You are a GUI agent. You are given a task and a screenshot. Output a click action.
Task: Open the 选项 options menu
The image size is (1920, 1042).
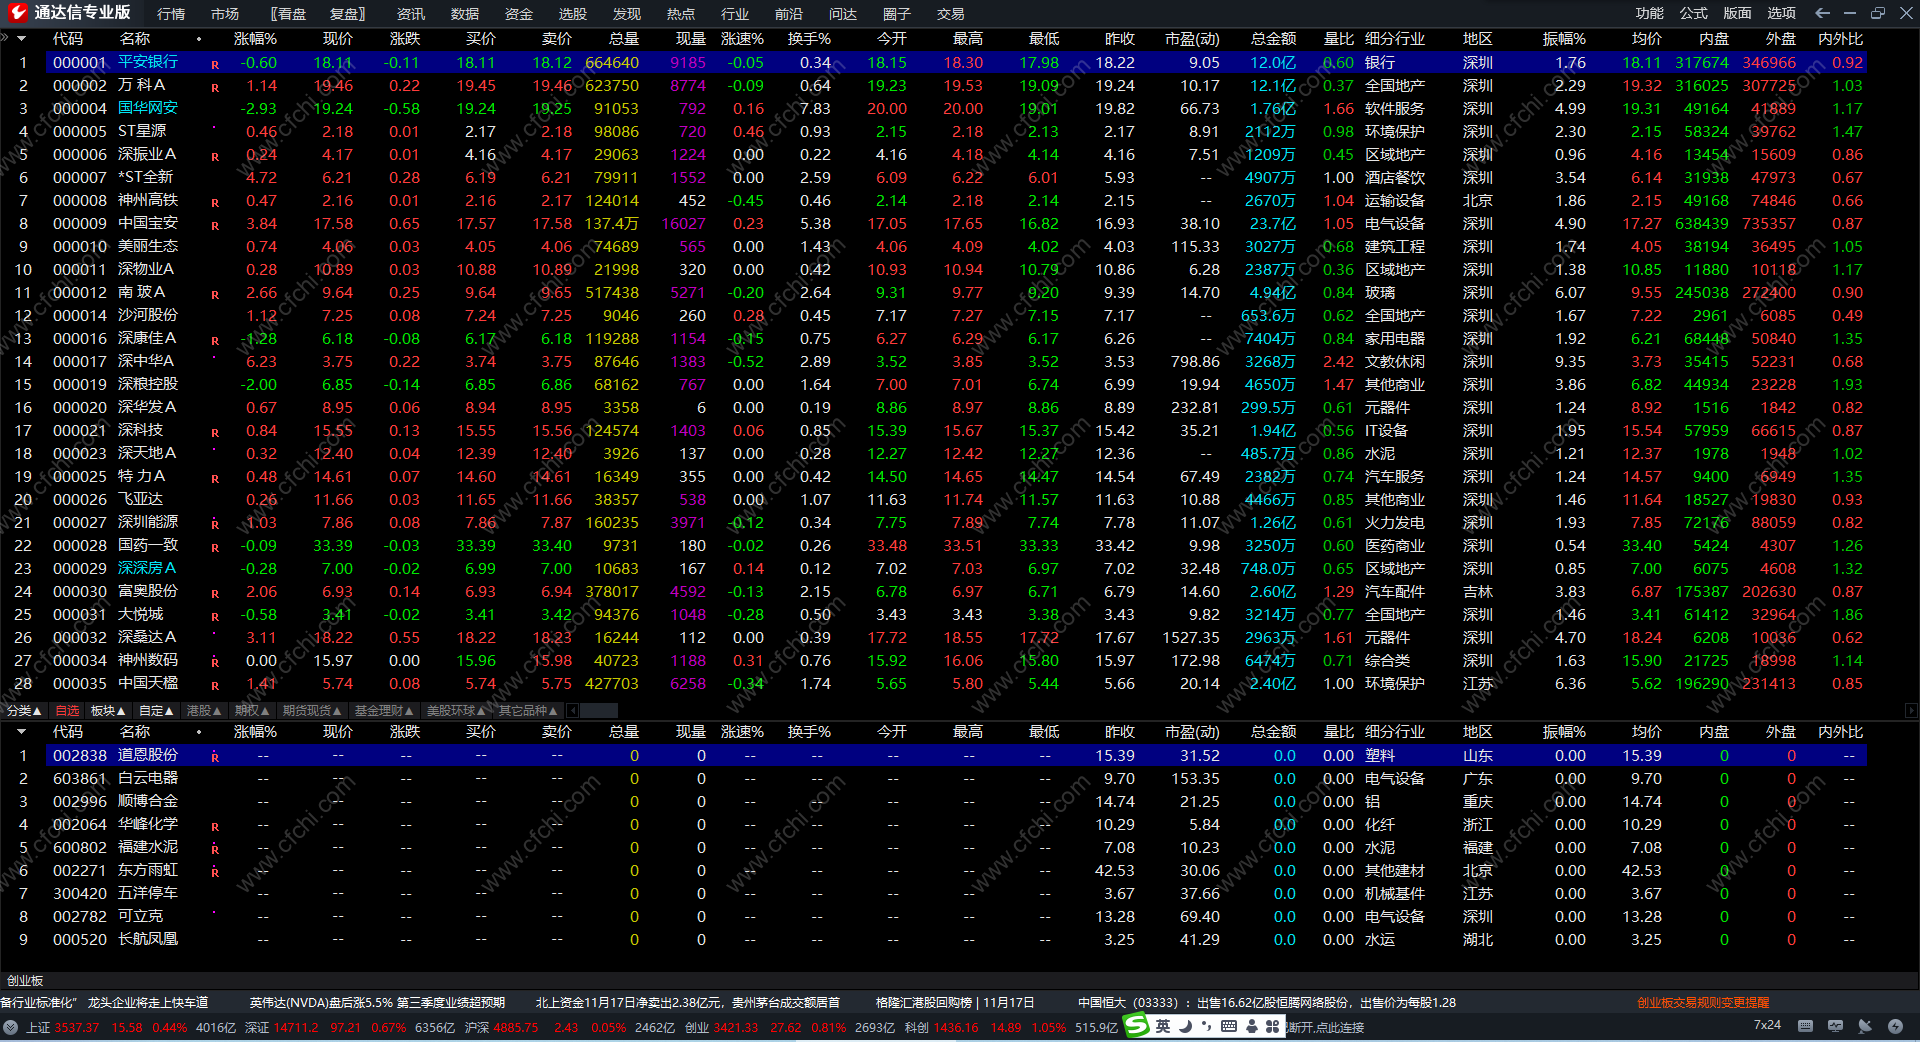[x=1782, y=13]
